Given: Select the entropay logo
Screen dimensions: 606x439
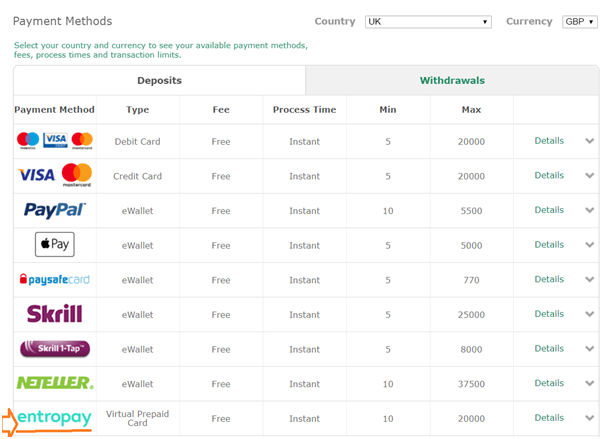Looking at the screenshot, I should click(x=54, y=418).
